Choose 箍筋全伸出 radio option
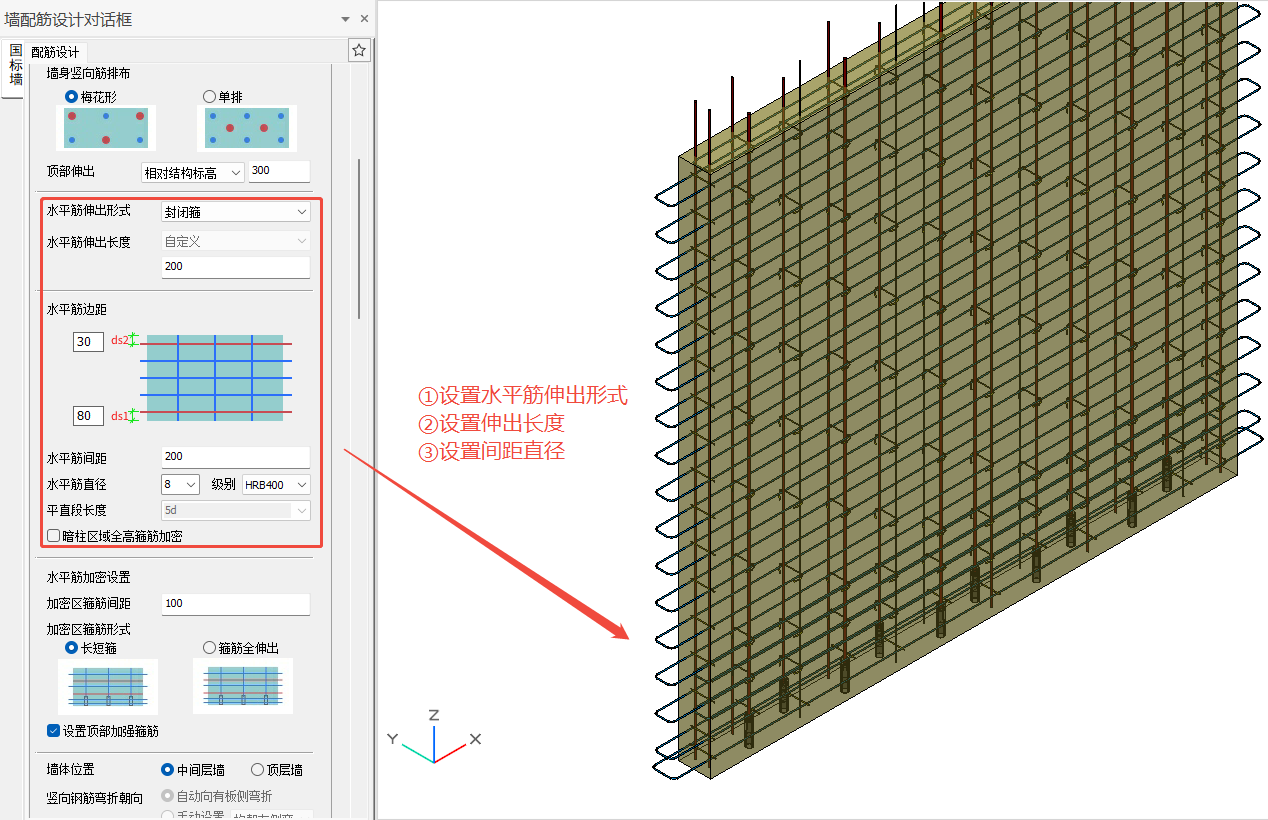The image size is (1268, 820). pyautogui.click(x=210, y=648)
